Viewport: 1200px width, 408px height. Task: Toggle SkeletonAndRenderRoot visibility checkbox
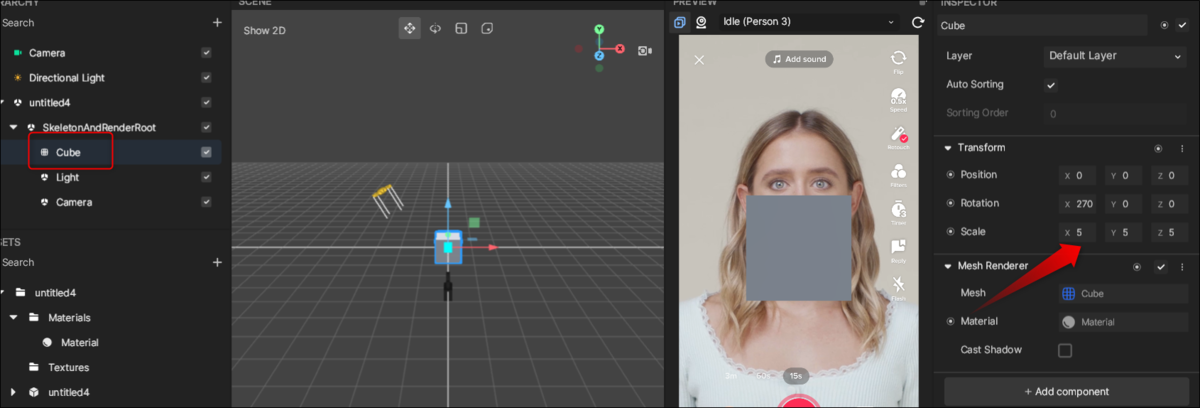click(x=206, y=127)
